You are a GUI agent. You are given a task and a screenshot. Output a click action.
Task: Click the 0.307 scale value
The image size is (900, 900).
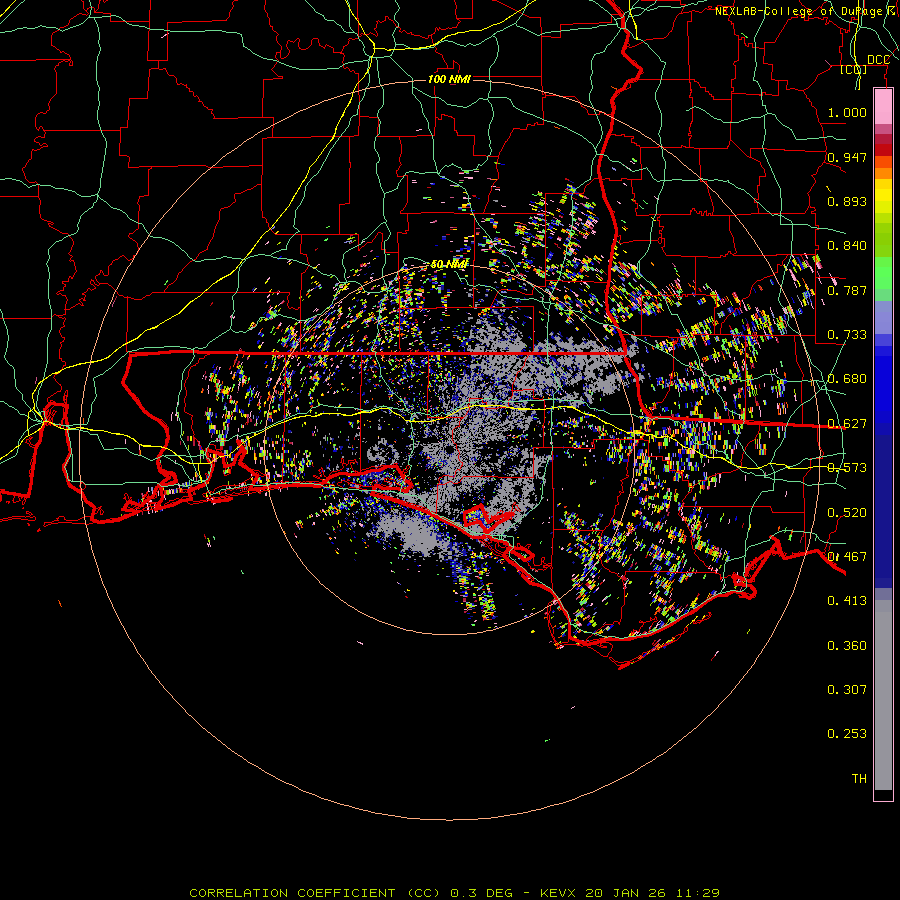coord(847,690)
